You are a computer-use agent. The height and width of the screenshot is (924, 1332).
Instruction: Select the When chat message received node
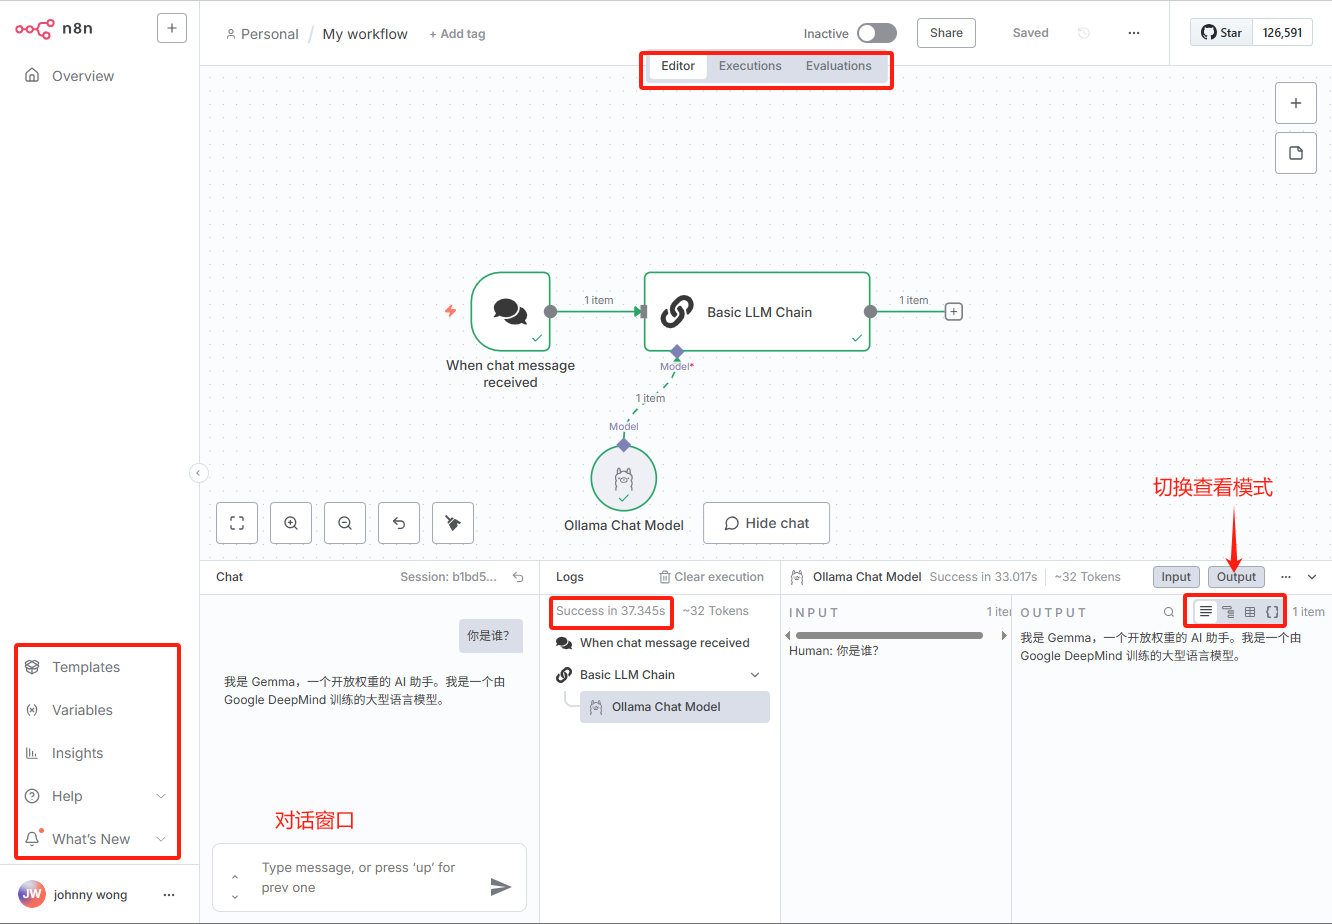[x=511, y=311]
